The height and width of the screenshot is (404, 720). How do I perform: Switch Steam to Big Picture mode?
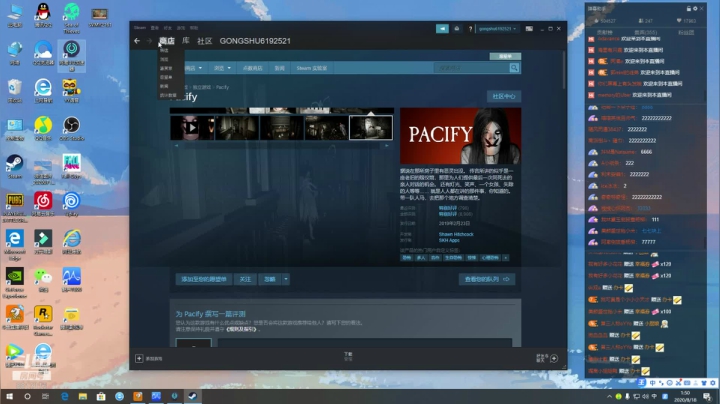click(529, 29)
